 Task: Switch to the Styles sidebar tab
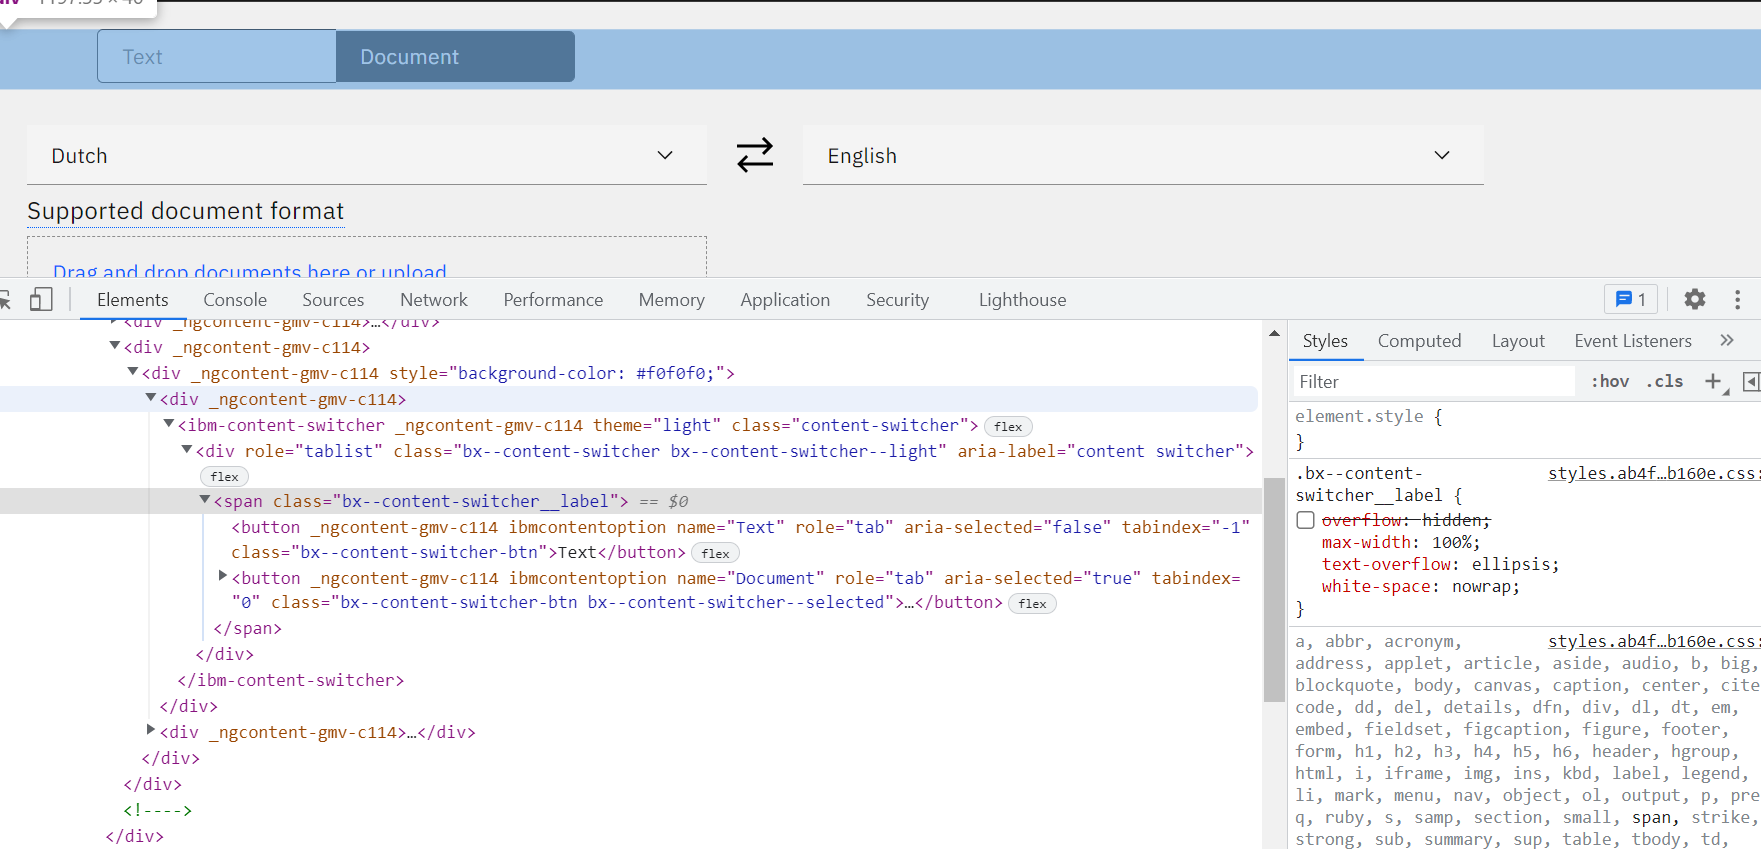click(x=1325, y=341)
